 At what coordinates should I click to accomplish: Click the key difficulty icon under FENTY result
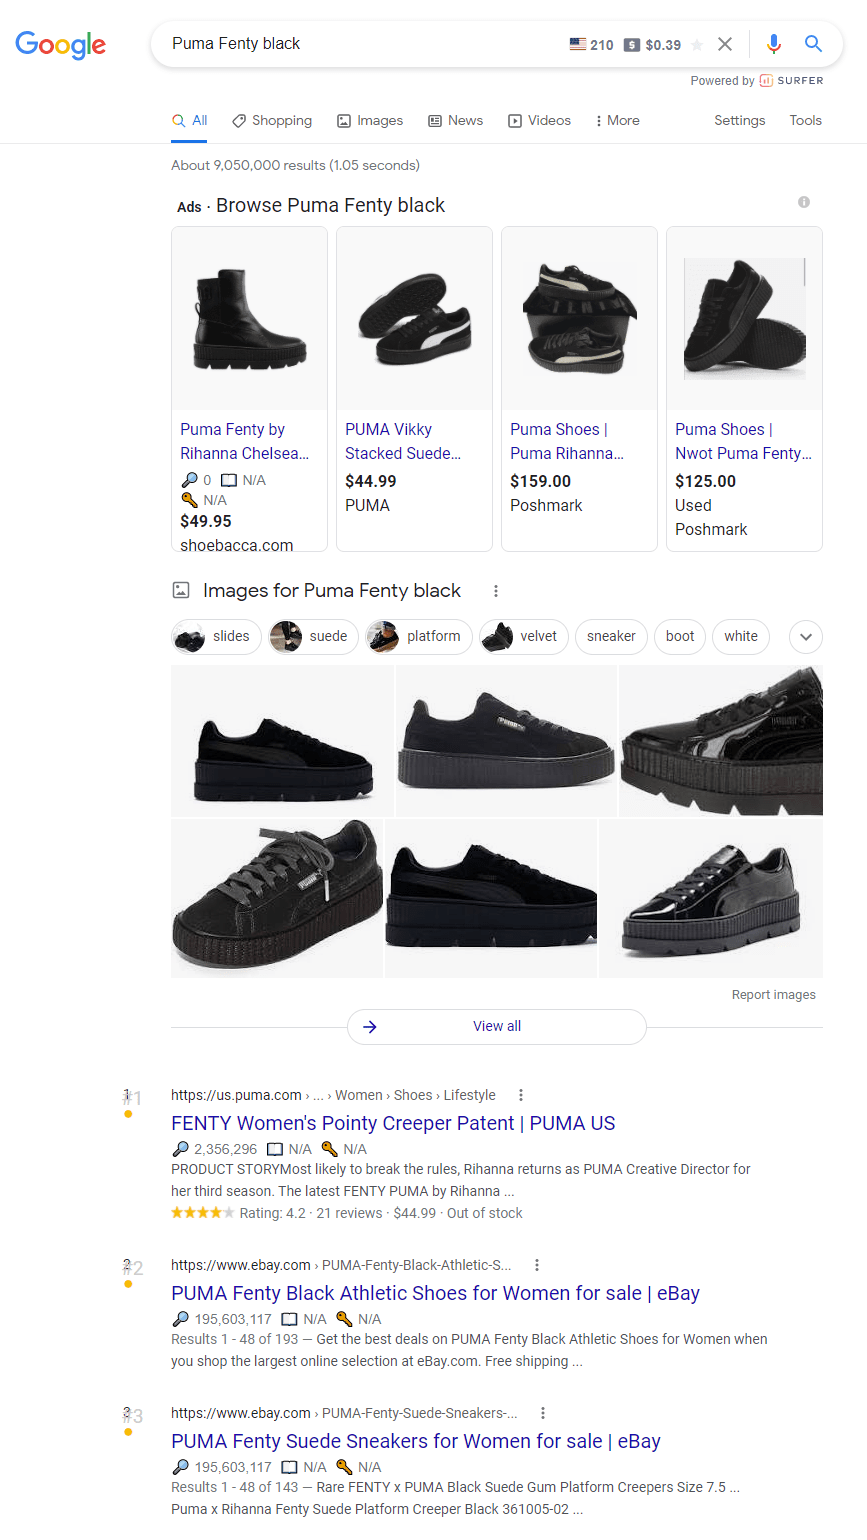[x=330, y=1149]
